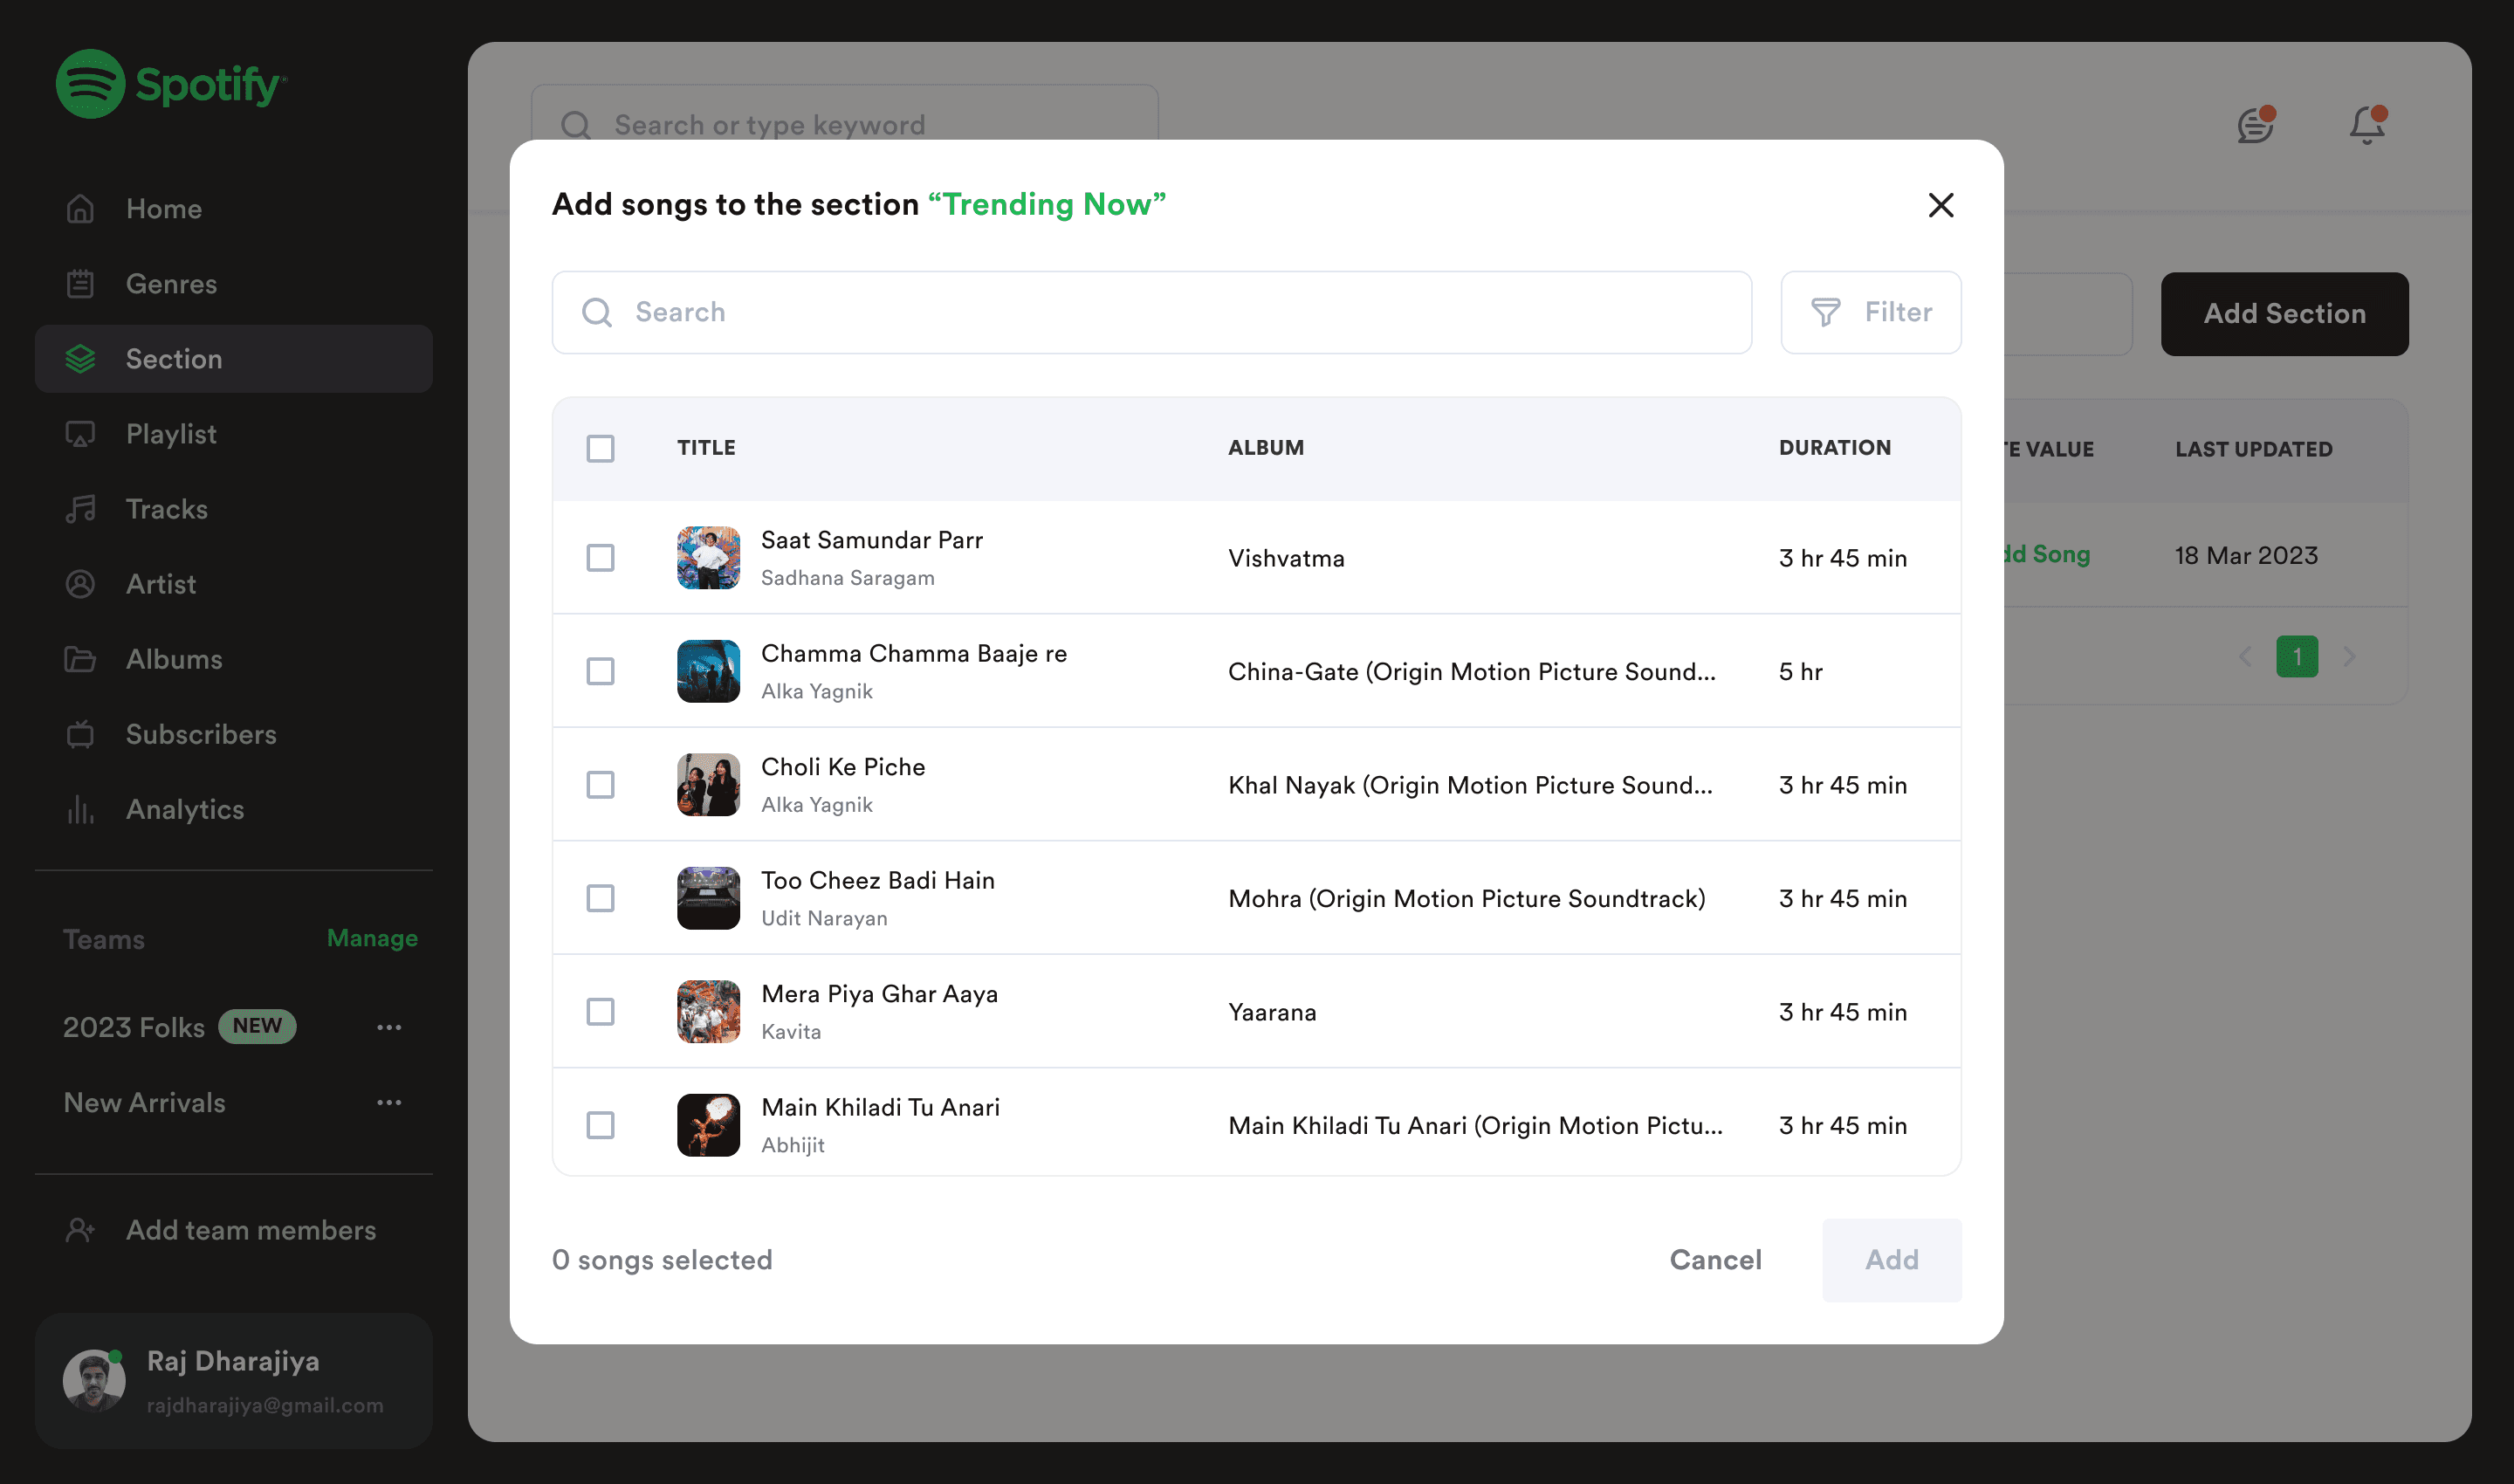Click the Add Section button
Viewport: 2514px width, 1484px height.
[x=2284, y=313]
